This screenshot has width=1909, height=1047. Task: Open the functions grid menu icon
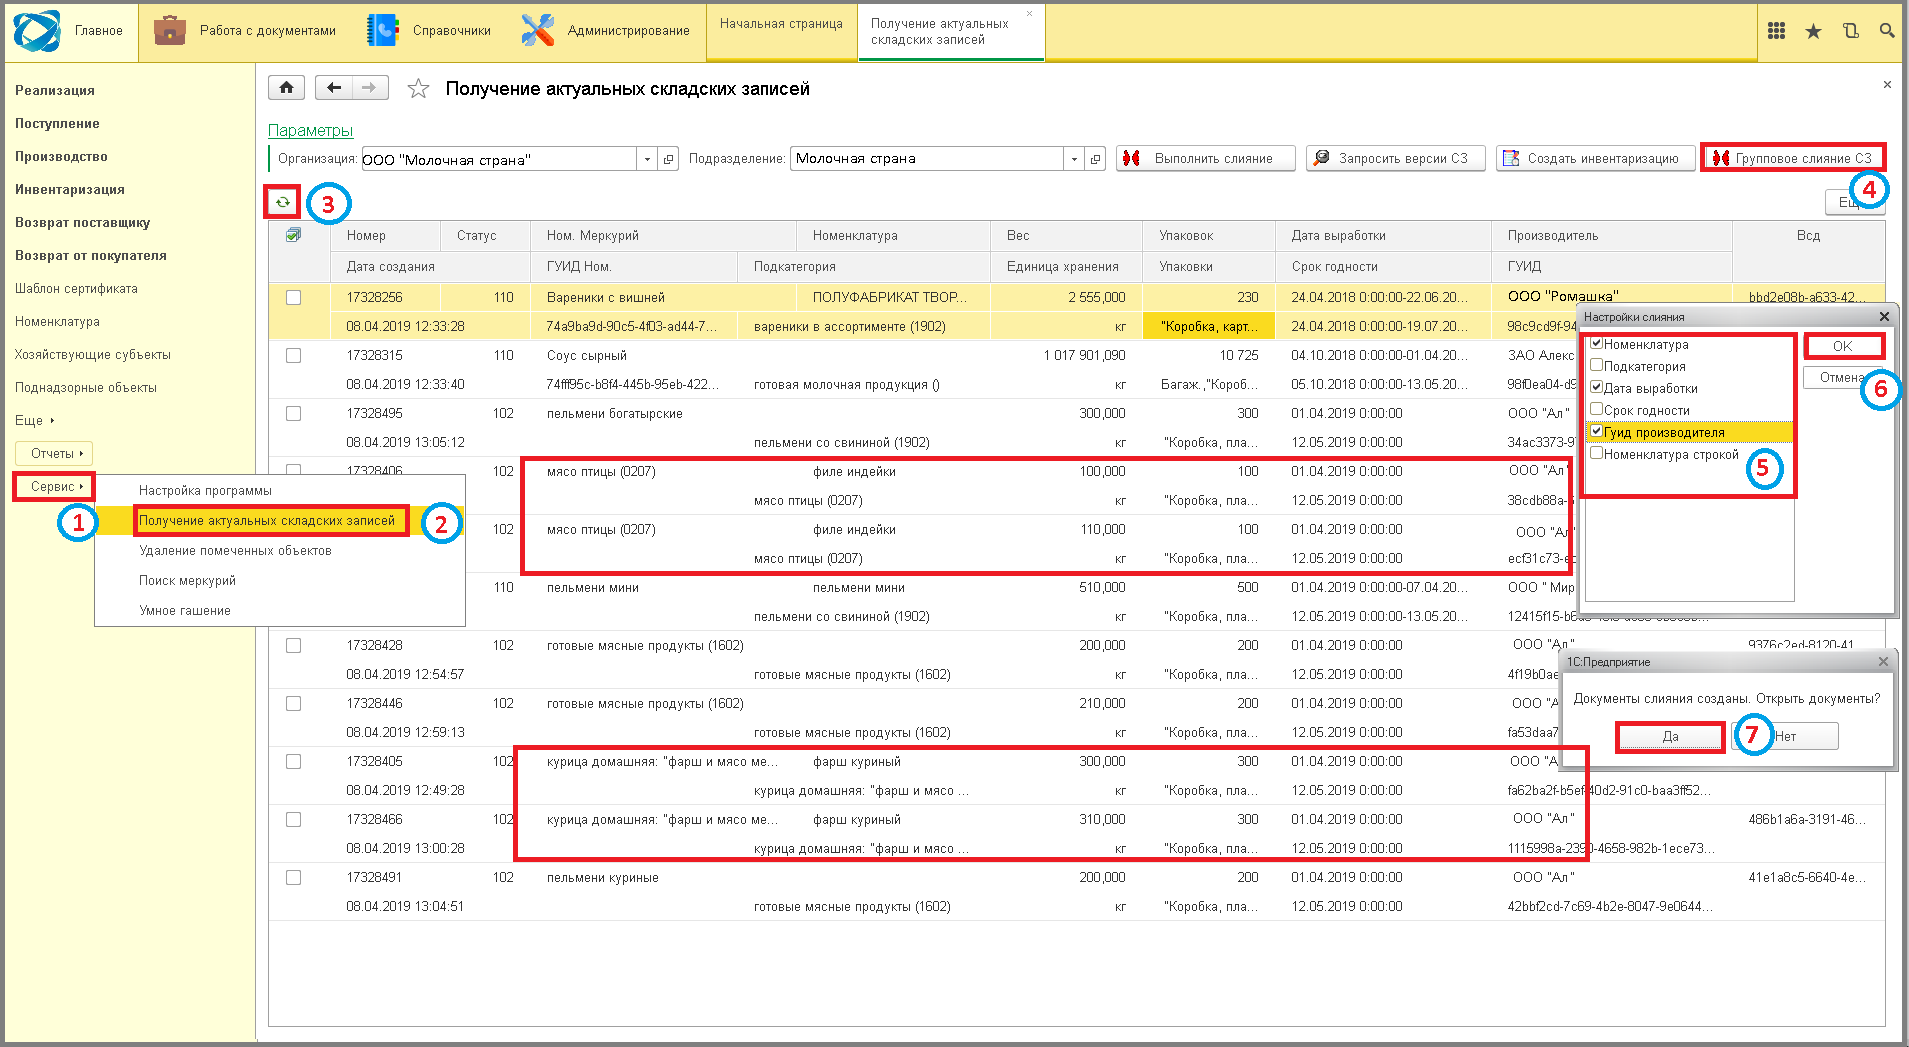[x=1776, y=31]
